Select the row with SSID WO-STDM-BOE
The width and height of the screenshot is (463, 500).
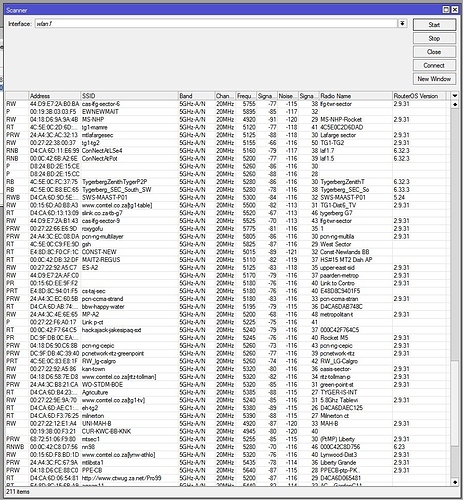pos(227,385)
